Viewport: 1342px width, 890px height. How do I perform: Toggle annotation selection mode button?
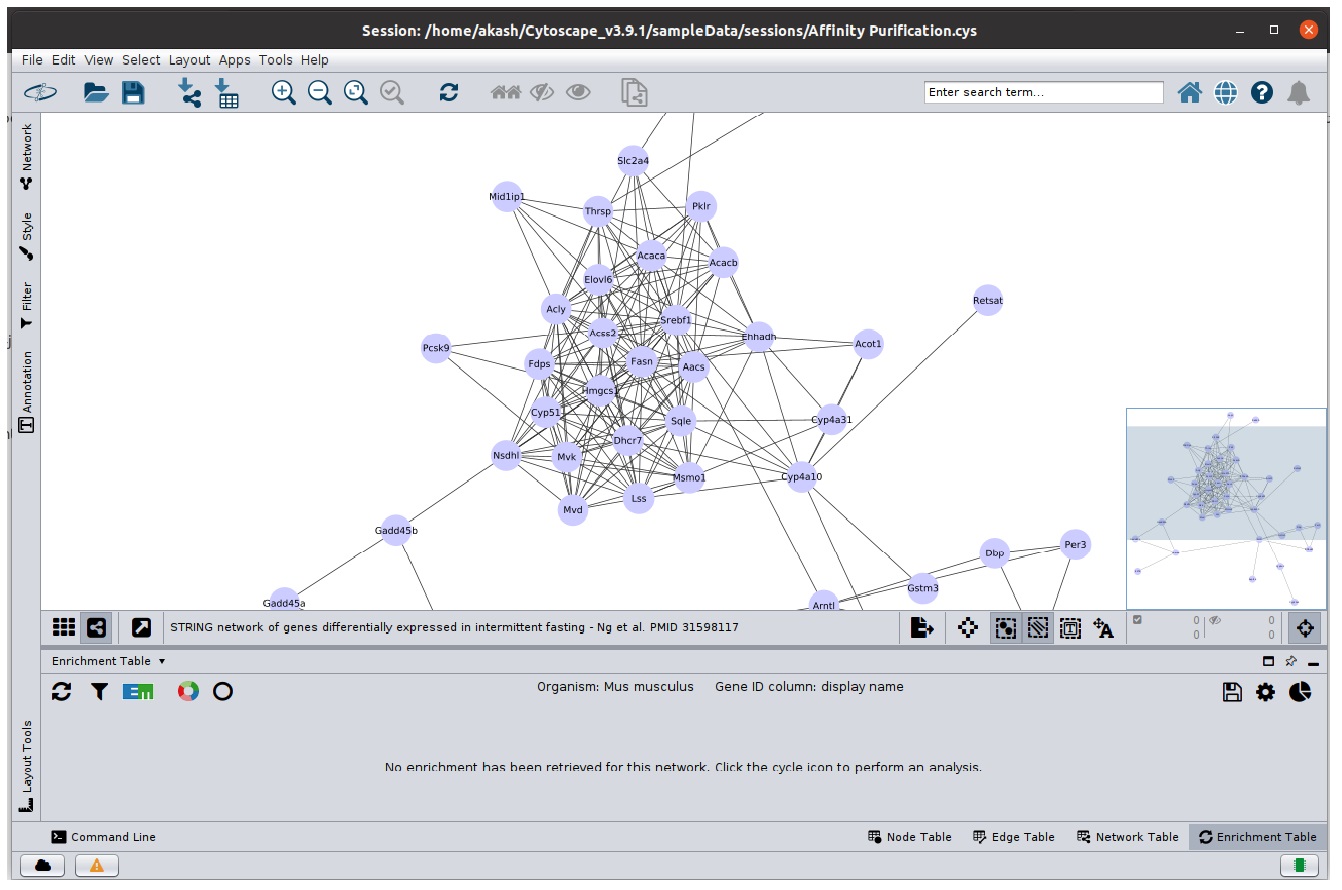pyautogui.click(x=1070, y=628)
